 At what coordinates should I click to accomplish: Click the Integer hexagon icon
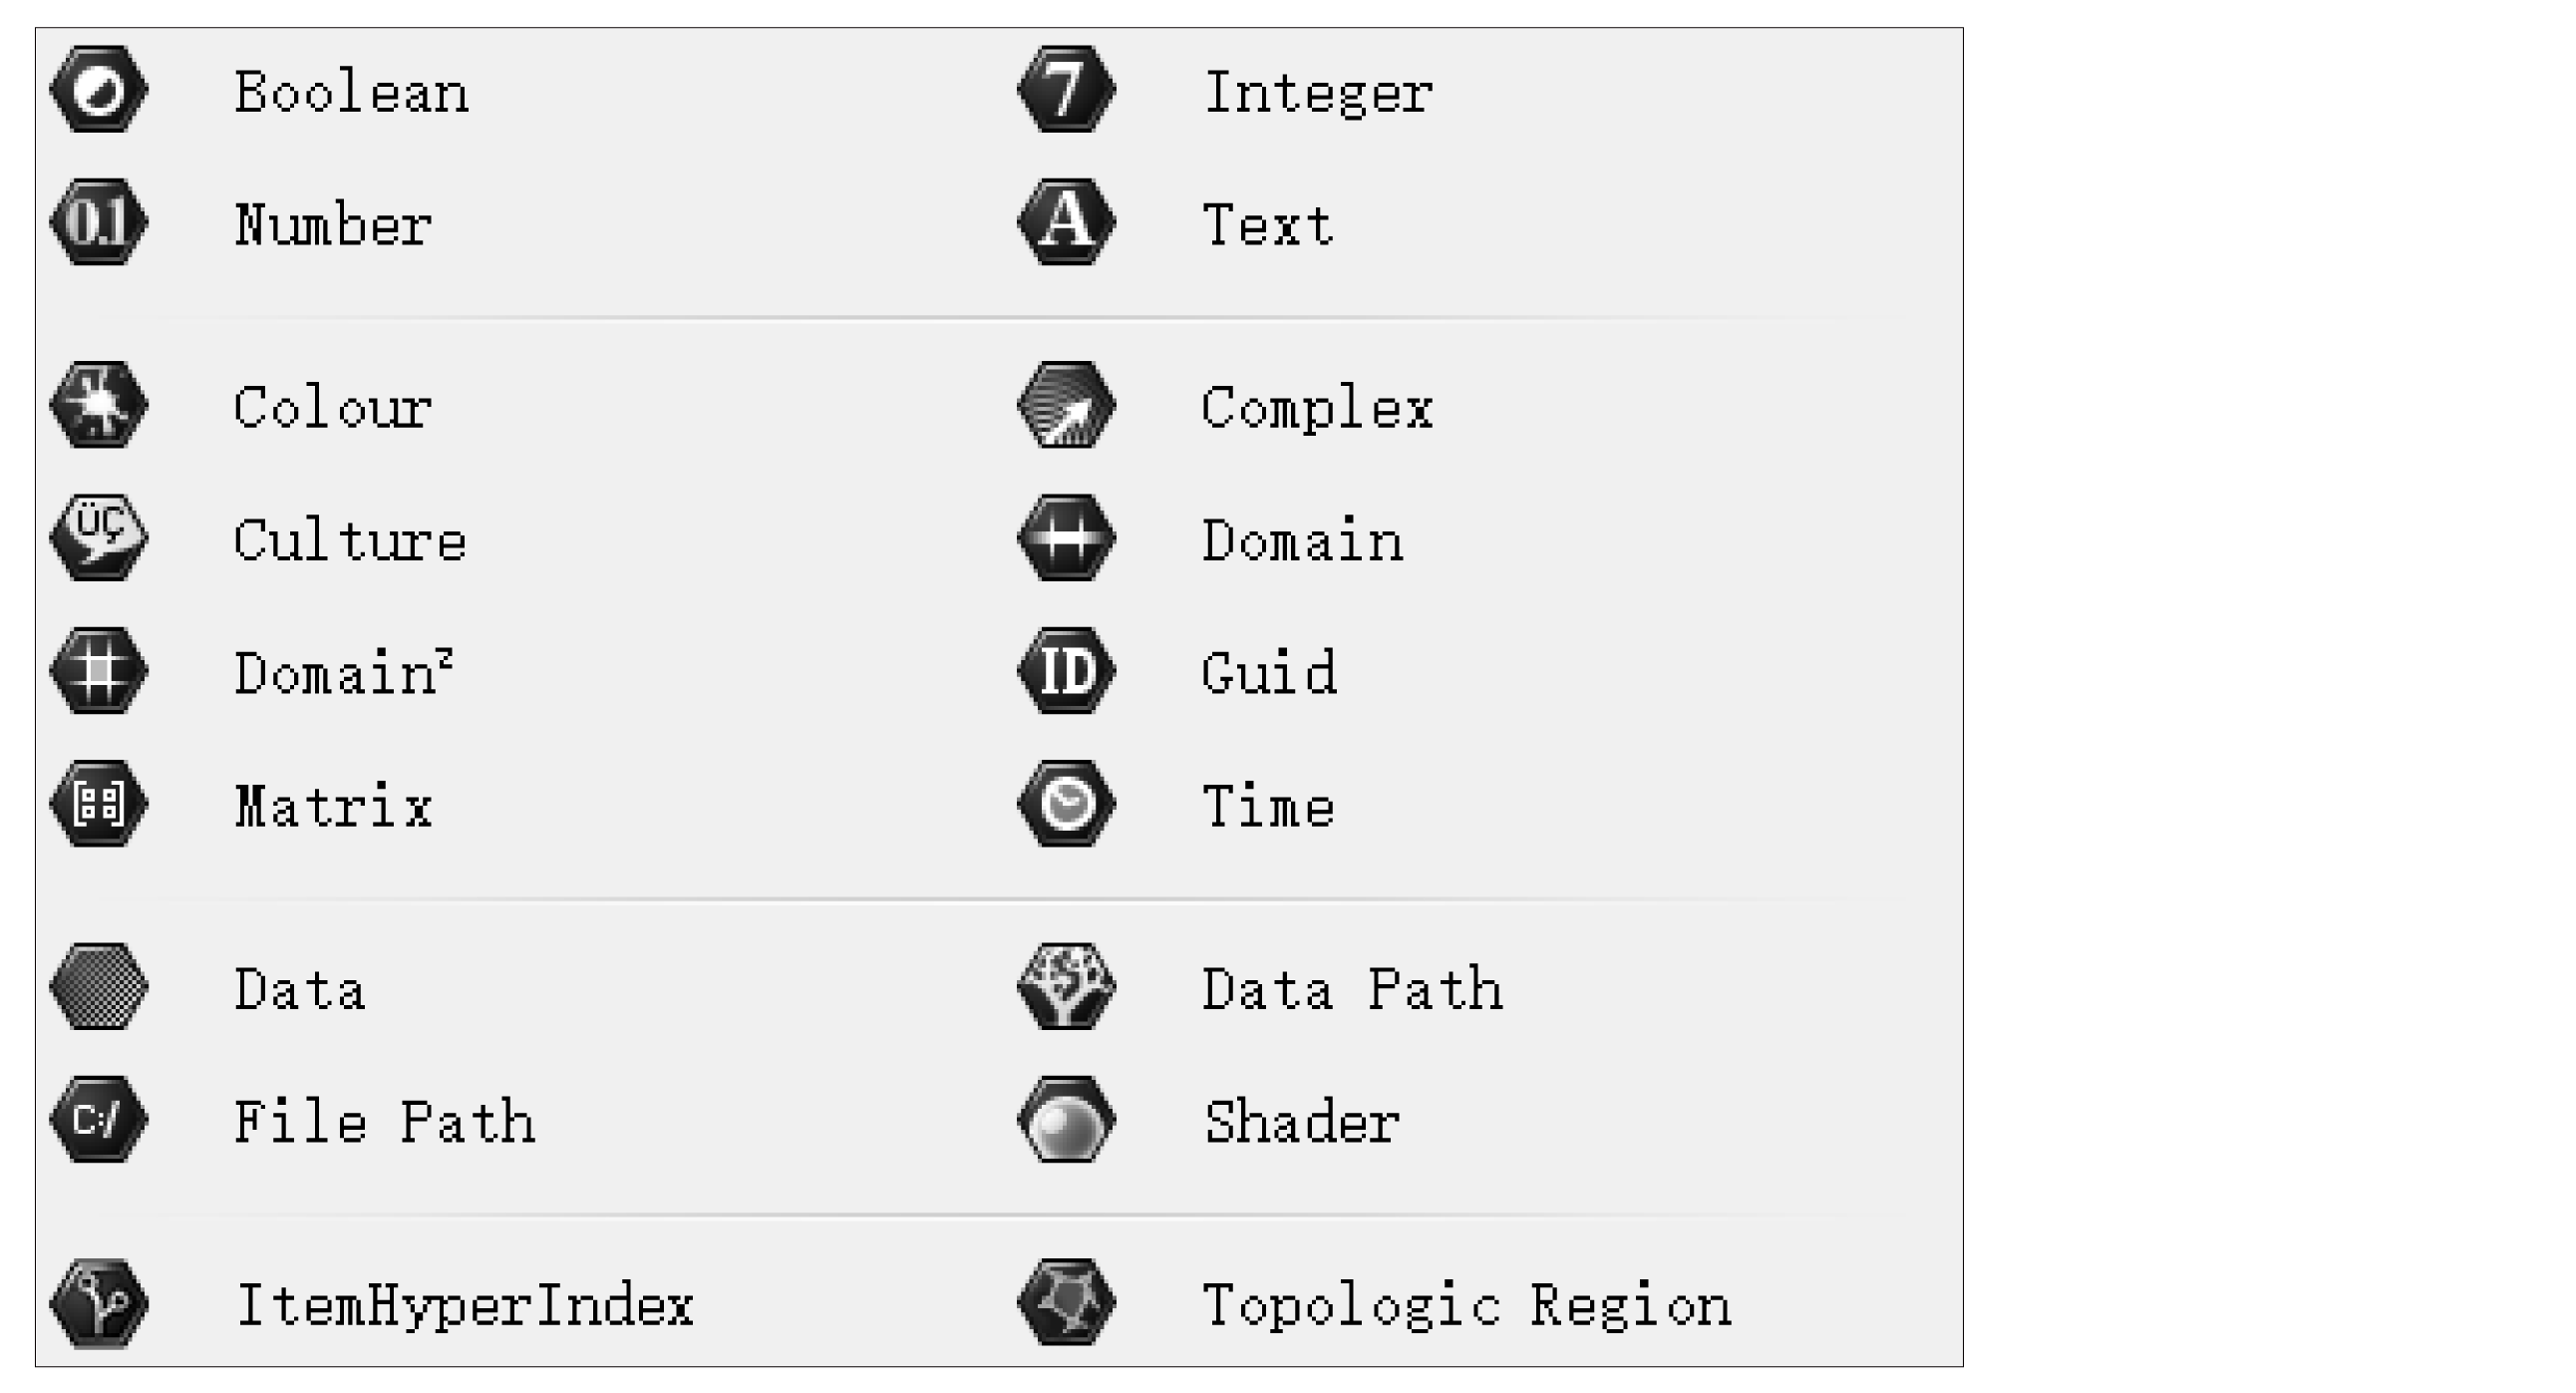(x=1067, y=90)
